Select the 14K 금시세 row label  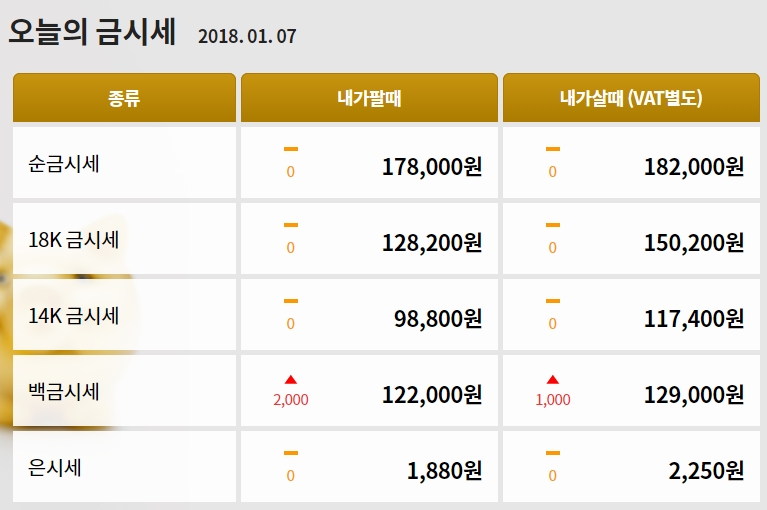click(x=75, y=316)
